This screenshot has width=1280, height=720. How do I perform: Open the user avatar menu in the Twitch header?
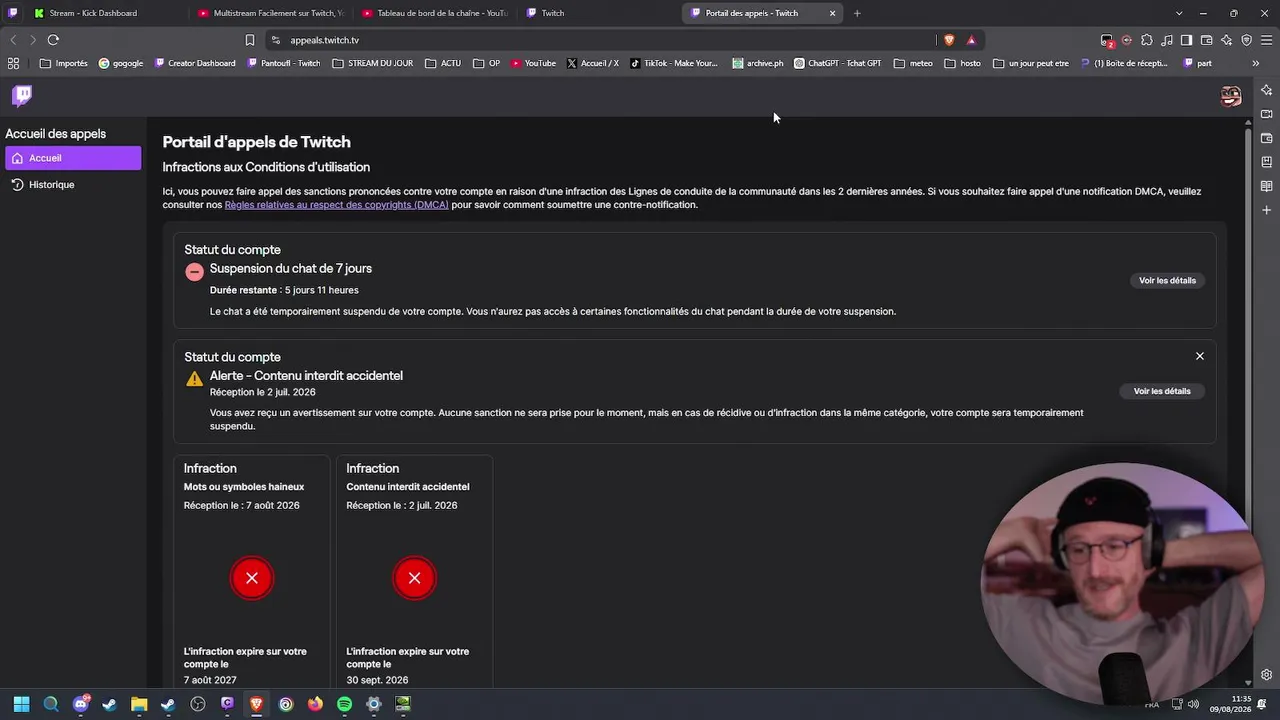[x=1231, y=96]
